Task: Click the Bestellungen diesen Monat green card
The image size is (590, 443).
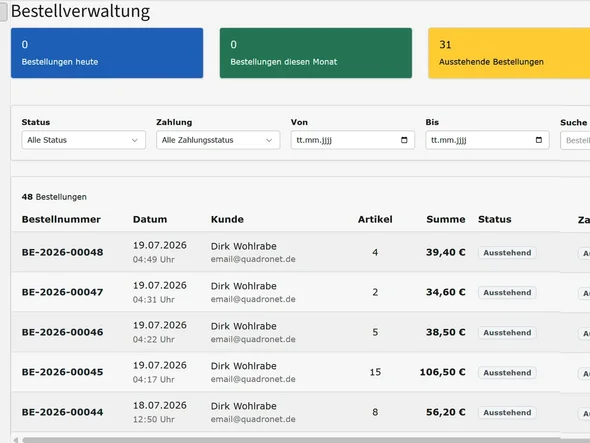Action: pyautogui.click(x=316, y=53)
